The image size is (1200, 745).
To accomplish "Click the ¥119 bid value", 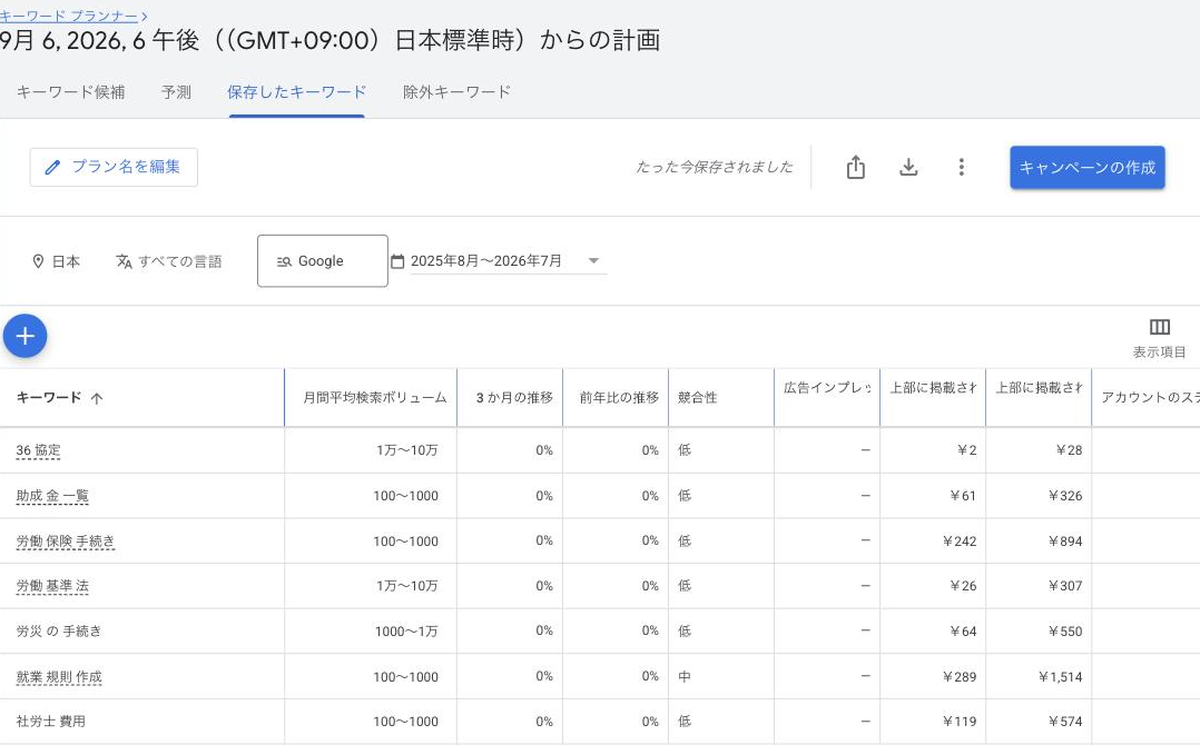I will pyautogui.click(x=959, y=721).
